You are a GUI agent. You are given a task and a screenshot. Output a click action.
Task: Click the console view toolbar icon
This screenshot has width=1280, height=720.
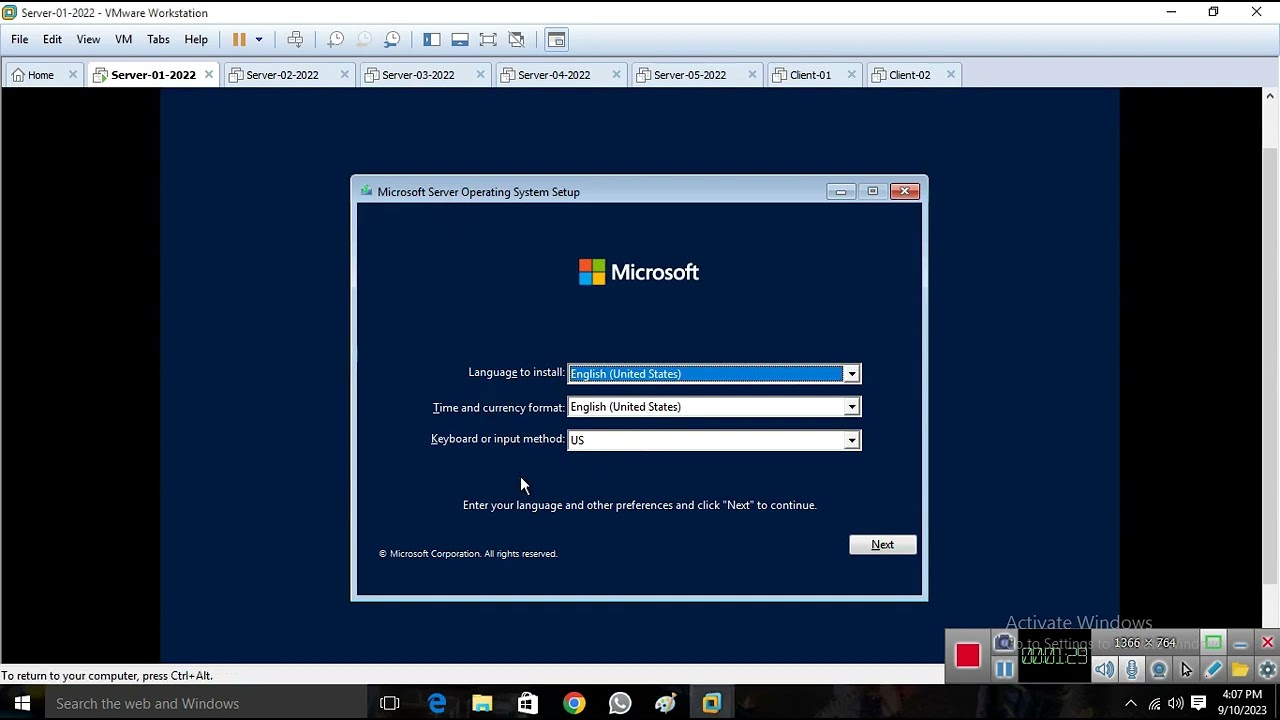556,39
